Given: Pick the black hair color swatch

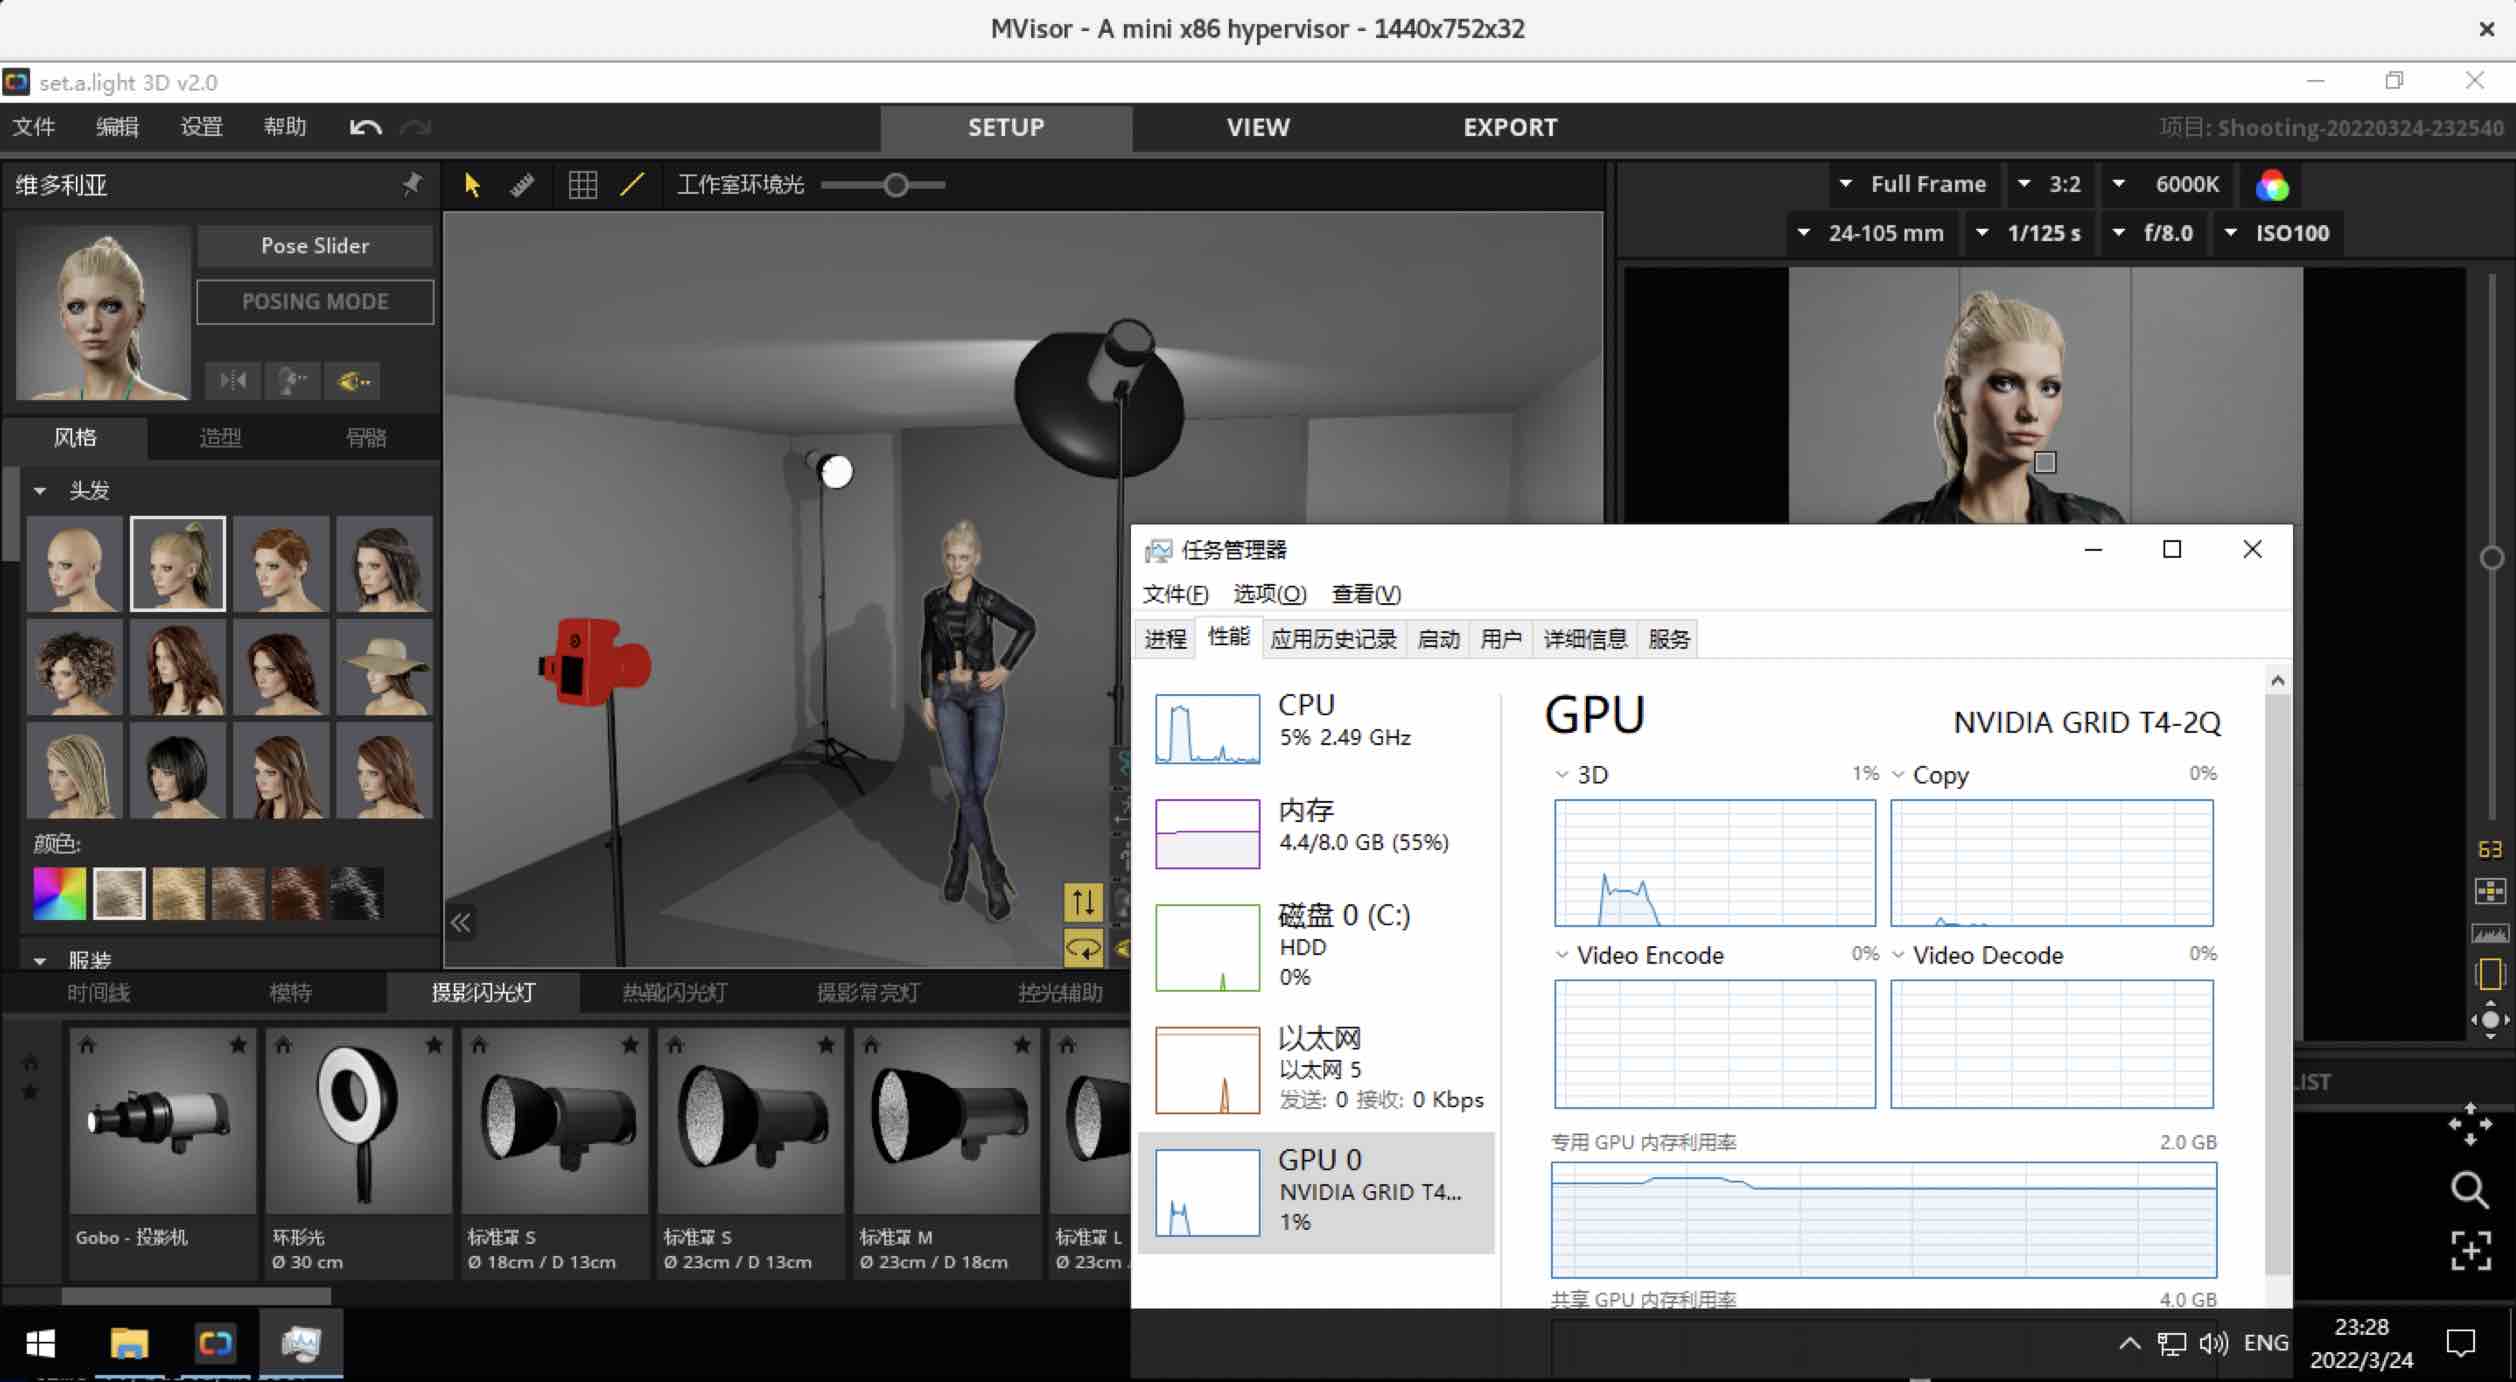Looking at the screenshot, I should tap(356, 893).
